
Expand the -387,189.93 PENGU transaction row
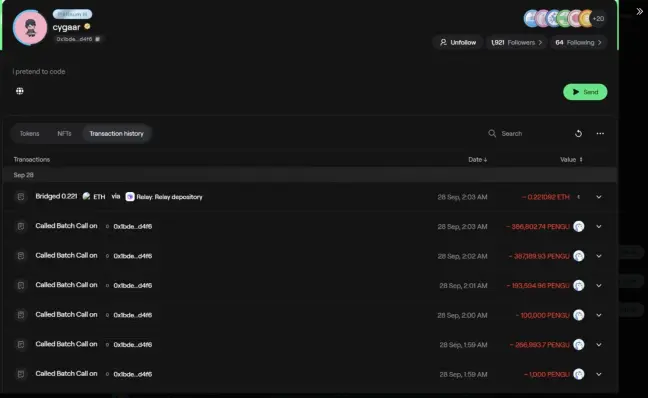[x=598, y=256]
